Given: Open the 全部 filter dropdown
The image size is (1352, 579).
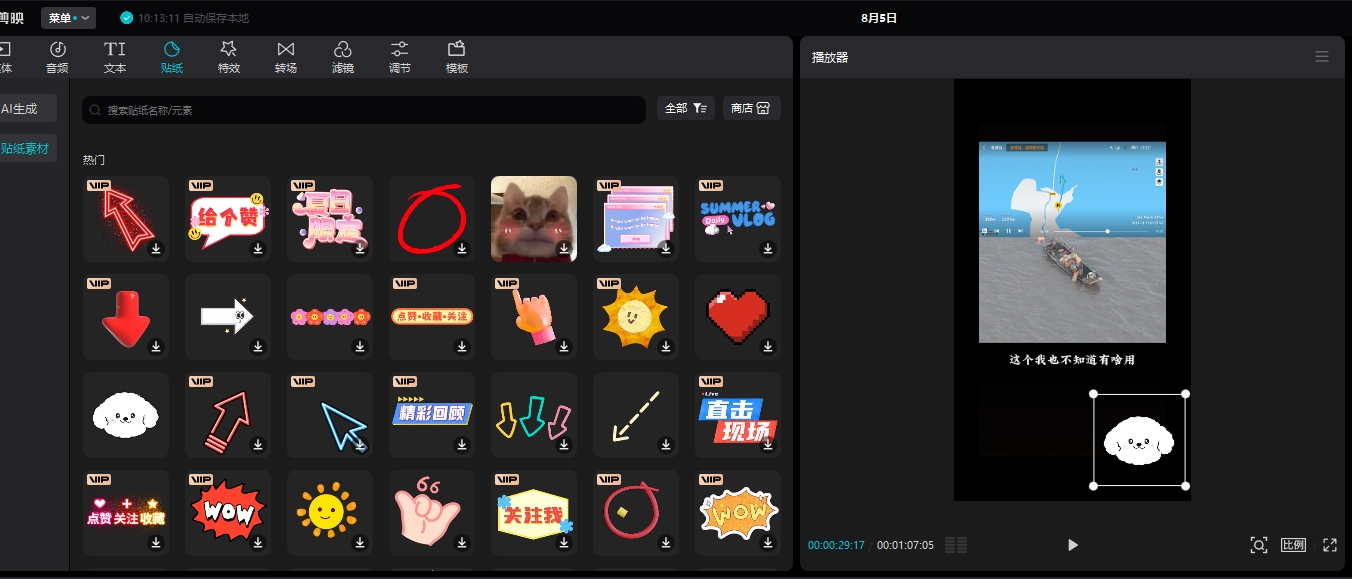Looking at the screenshot, I should coord(685,108).
